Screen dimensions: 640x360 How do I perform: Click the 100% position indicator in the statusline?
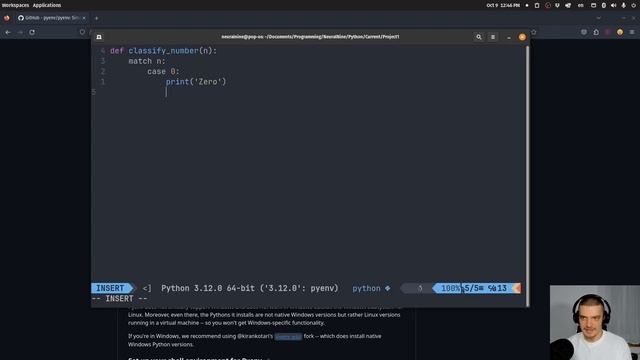pyautogui.click(x=451, y=288)
